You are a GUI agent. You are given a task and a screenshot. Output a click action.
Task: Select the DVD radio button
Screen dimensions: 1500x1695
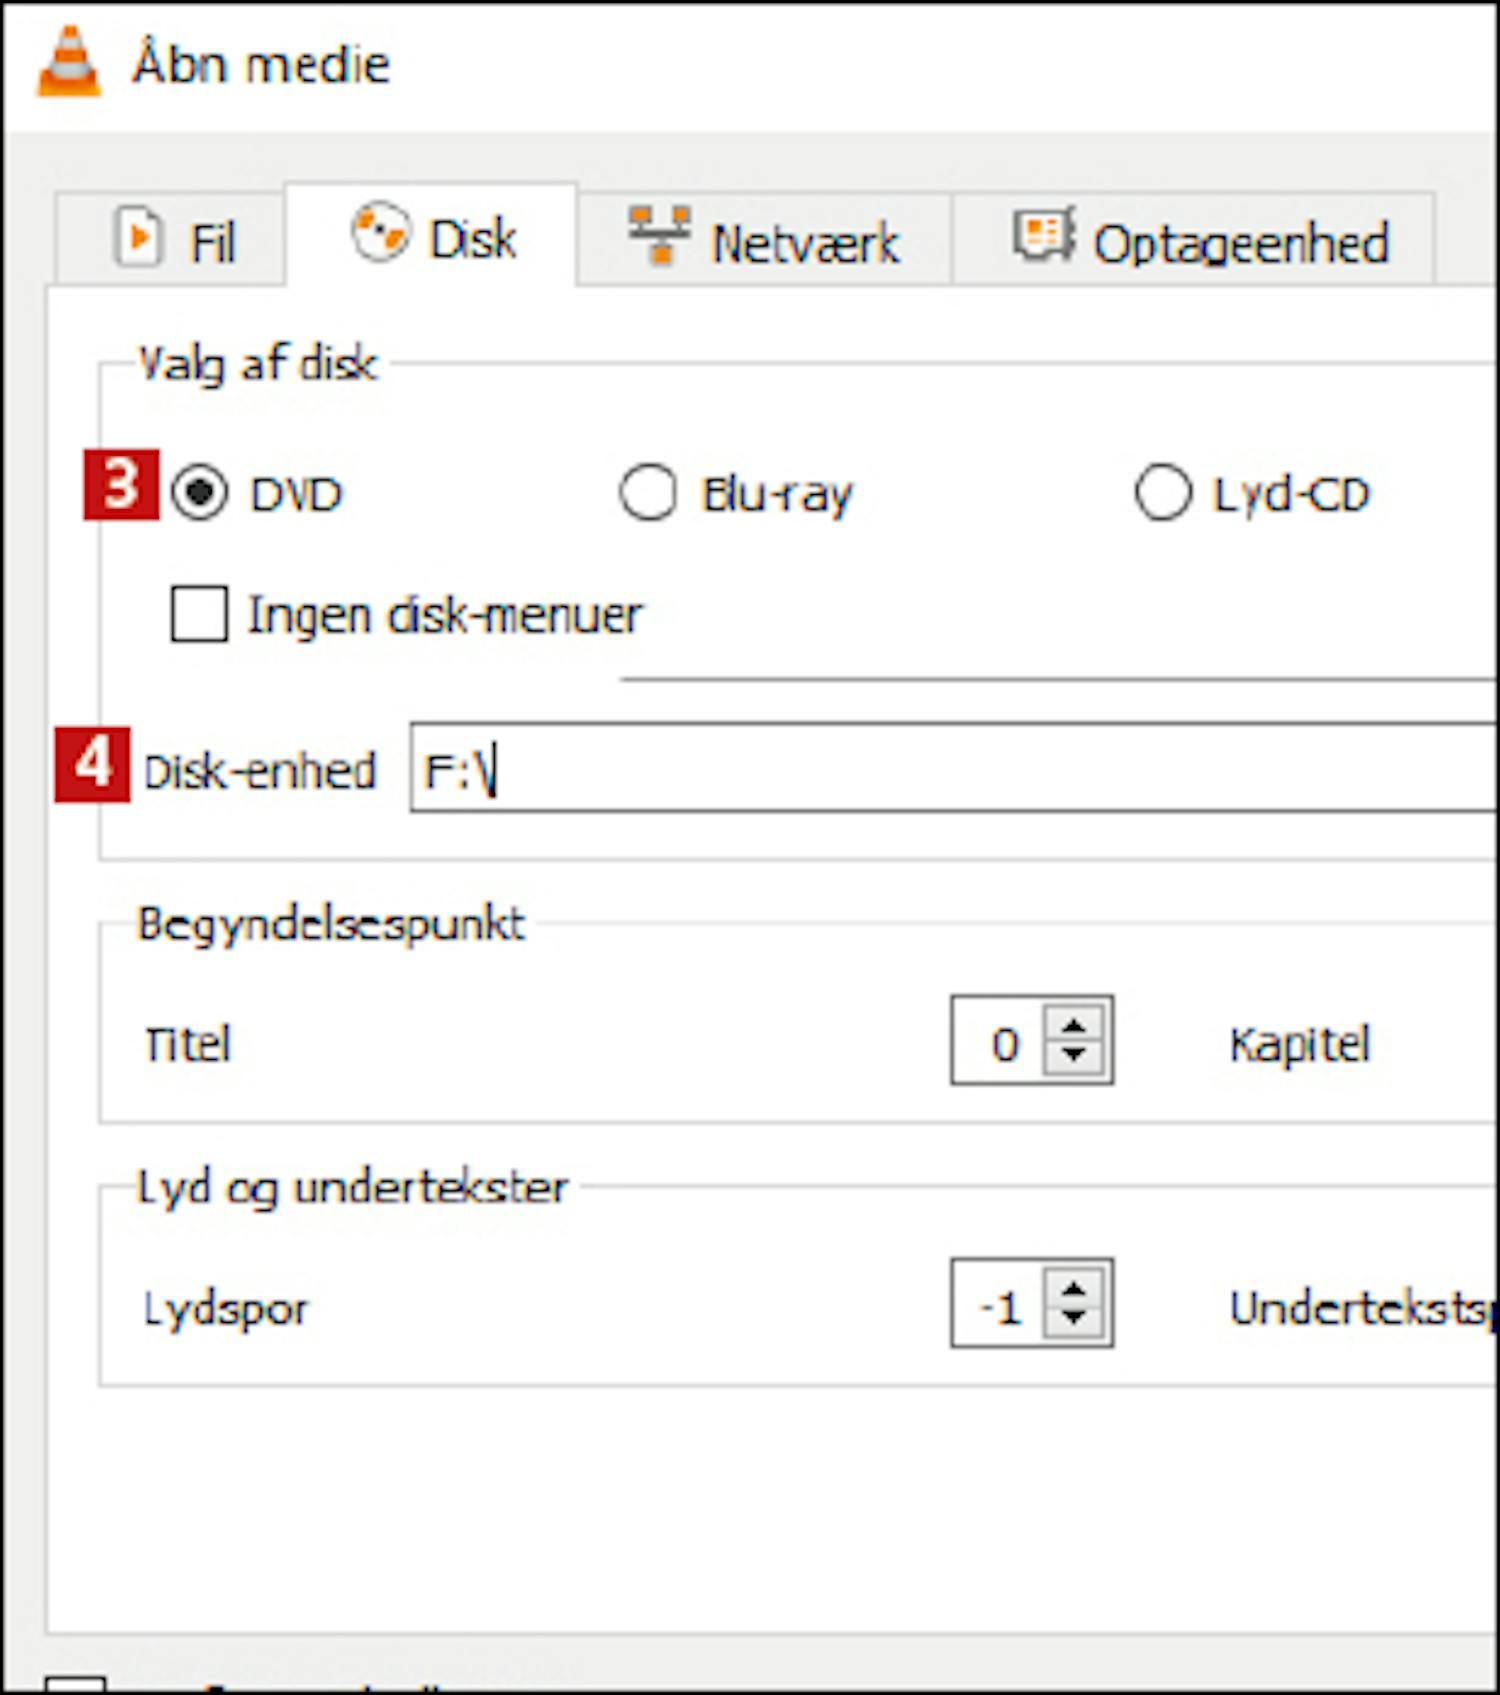(199, 493)
